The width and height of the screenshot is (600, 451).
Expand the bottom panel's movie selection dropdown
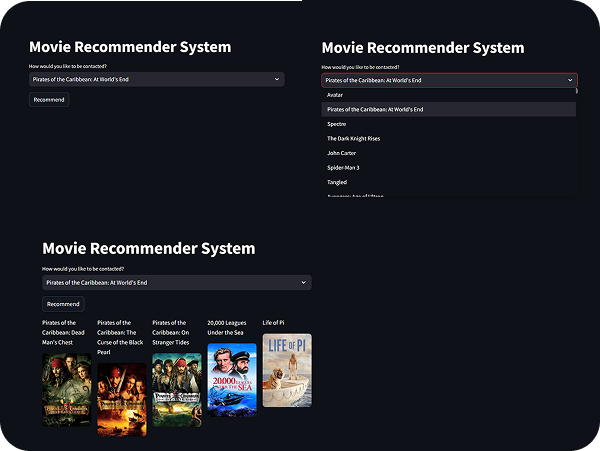pyautogui.click(x=177, y=283)
